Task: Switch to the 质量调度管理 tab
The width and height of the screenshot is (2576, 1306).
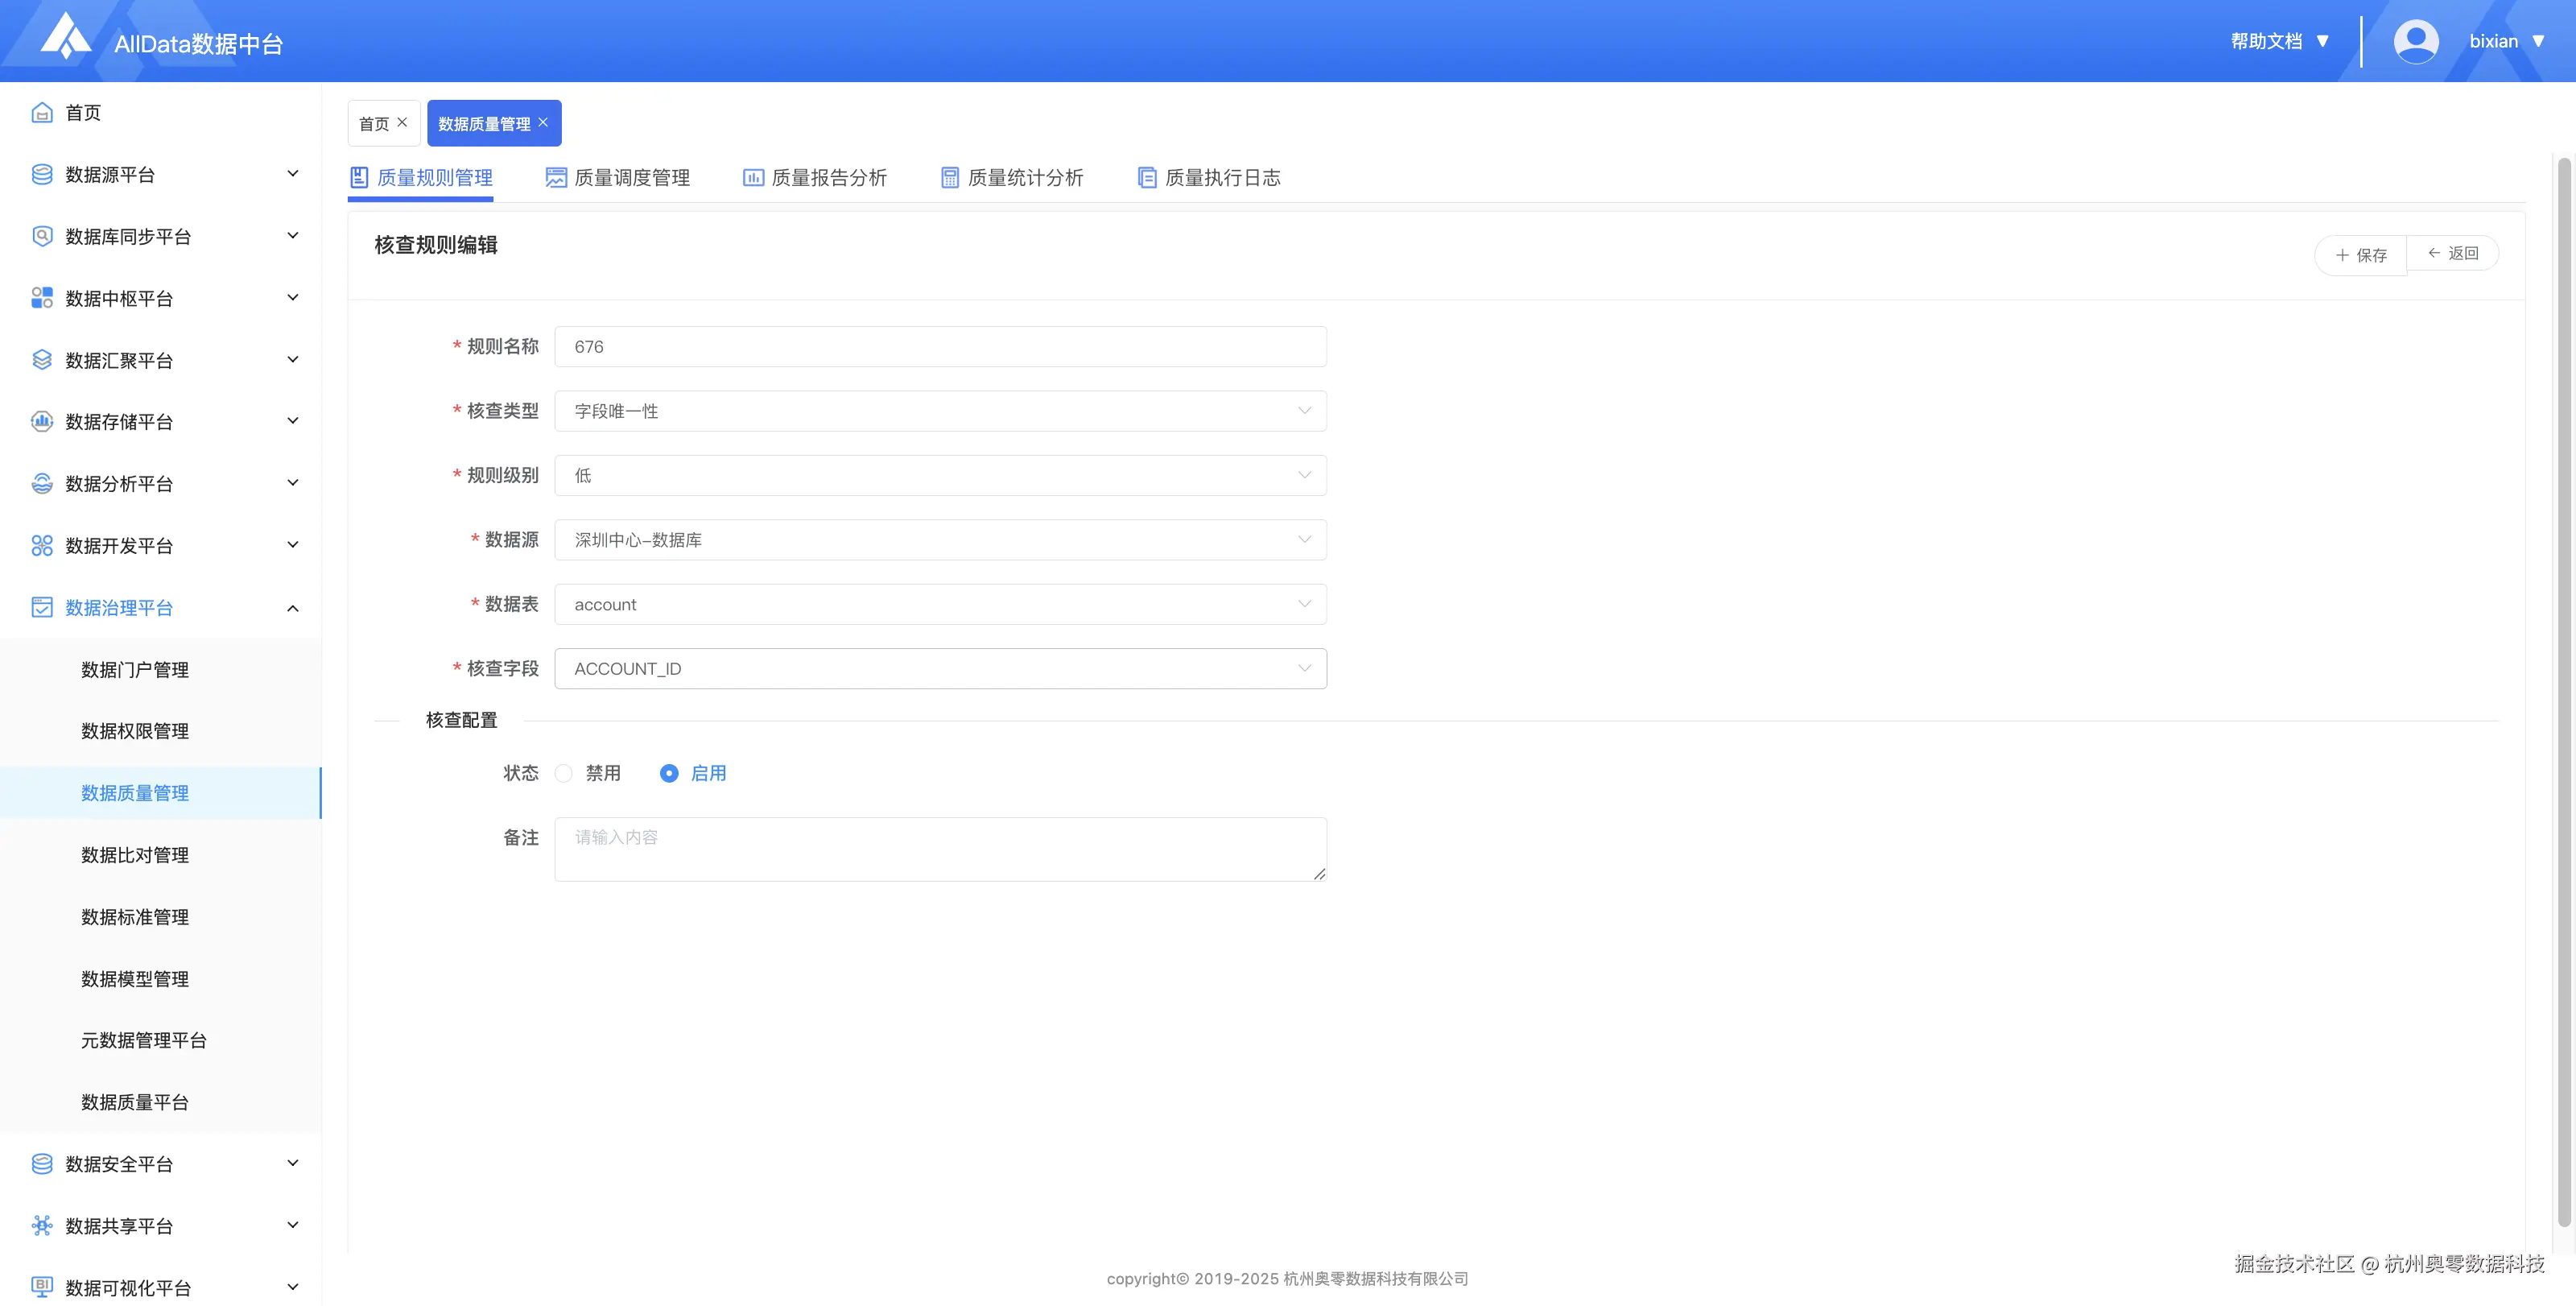Action: point(618,178)
